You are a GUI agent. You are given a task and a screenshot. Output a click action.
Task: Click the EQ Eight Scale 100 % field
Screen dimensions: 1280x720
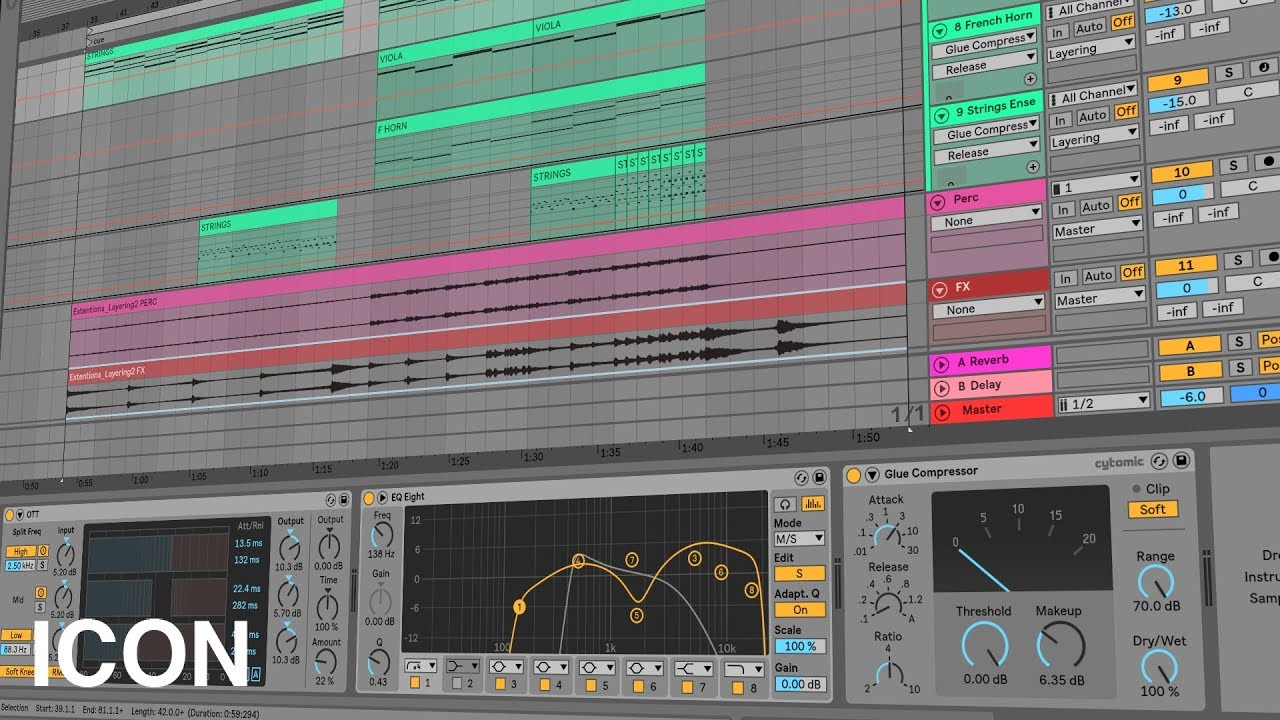799,646
